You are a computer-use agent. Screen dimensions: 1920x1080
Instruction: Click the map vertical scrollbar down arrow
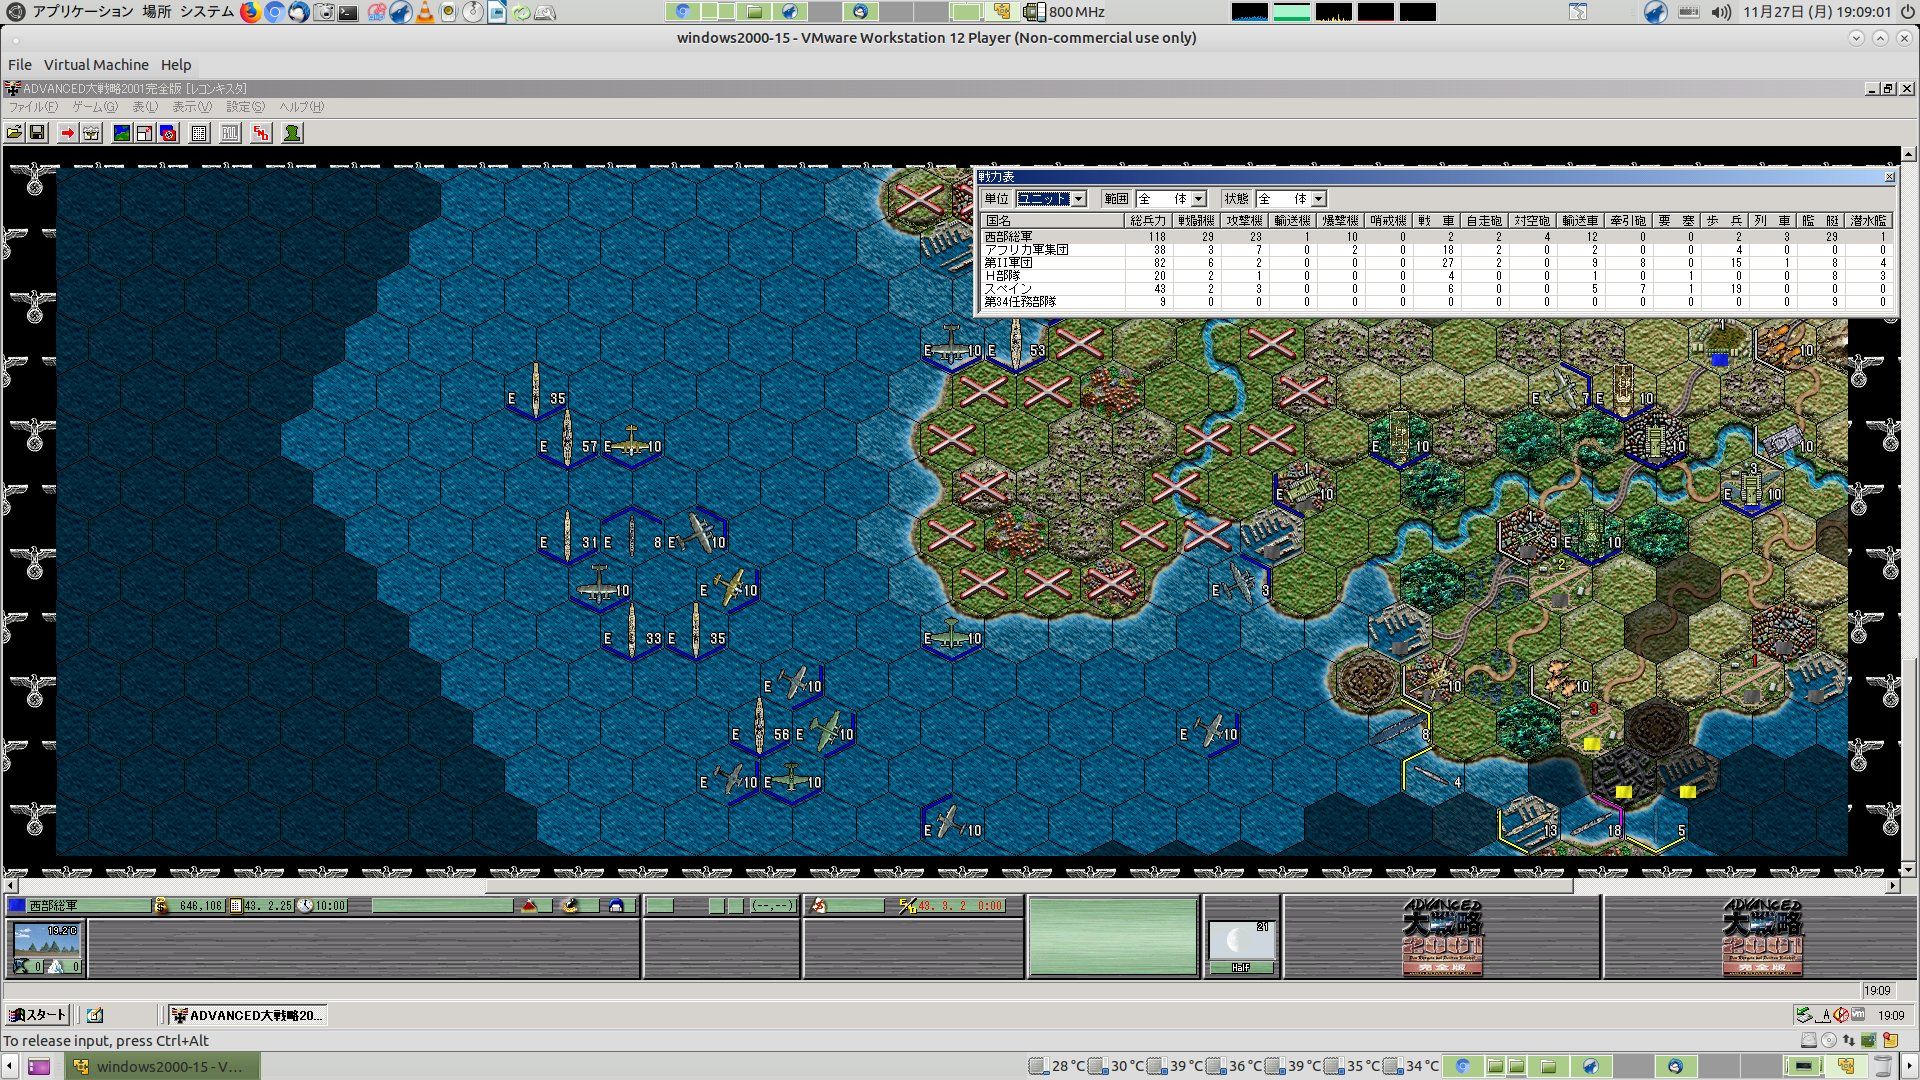[x=1909, y=870]
